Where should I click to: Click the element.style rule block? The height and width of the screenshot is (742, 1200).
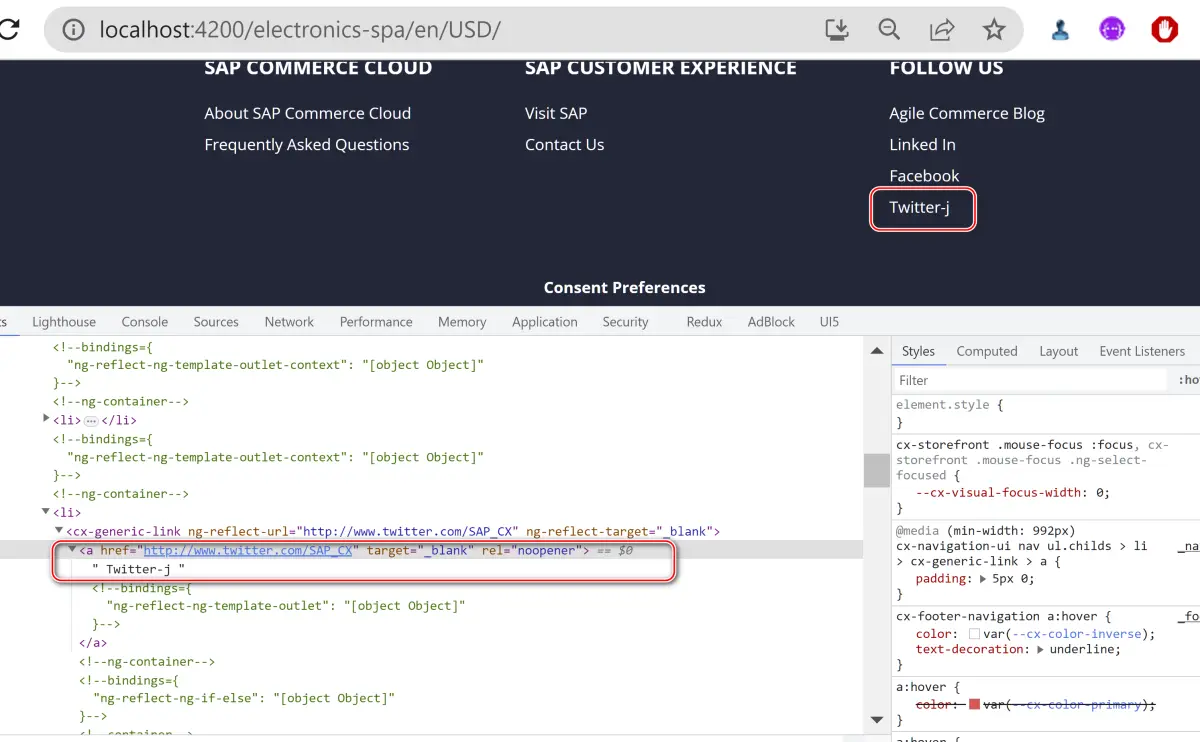pyautogui.click(x=1047, y=413)
